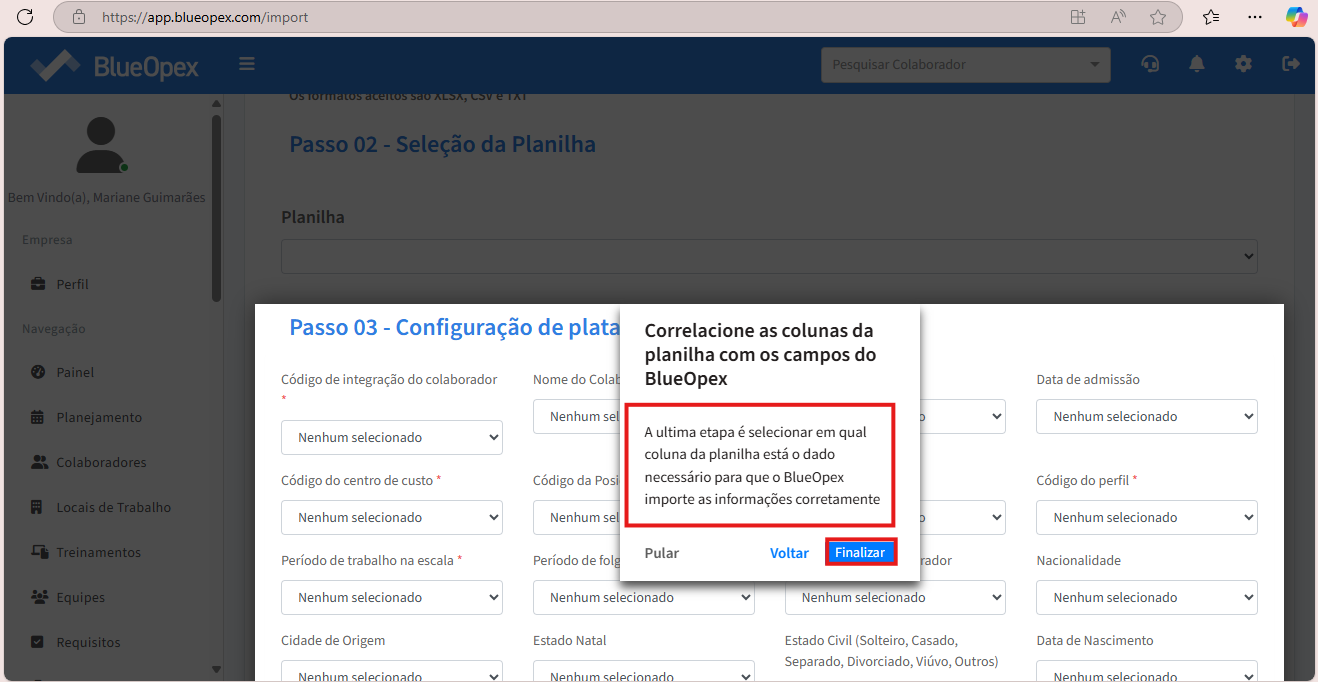
Task: Open dropdown left of Nacionalidade dropdown
Action: pos(895,597)
